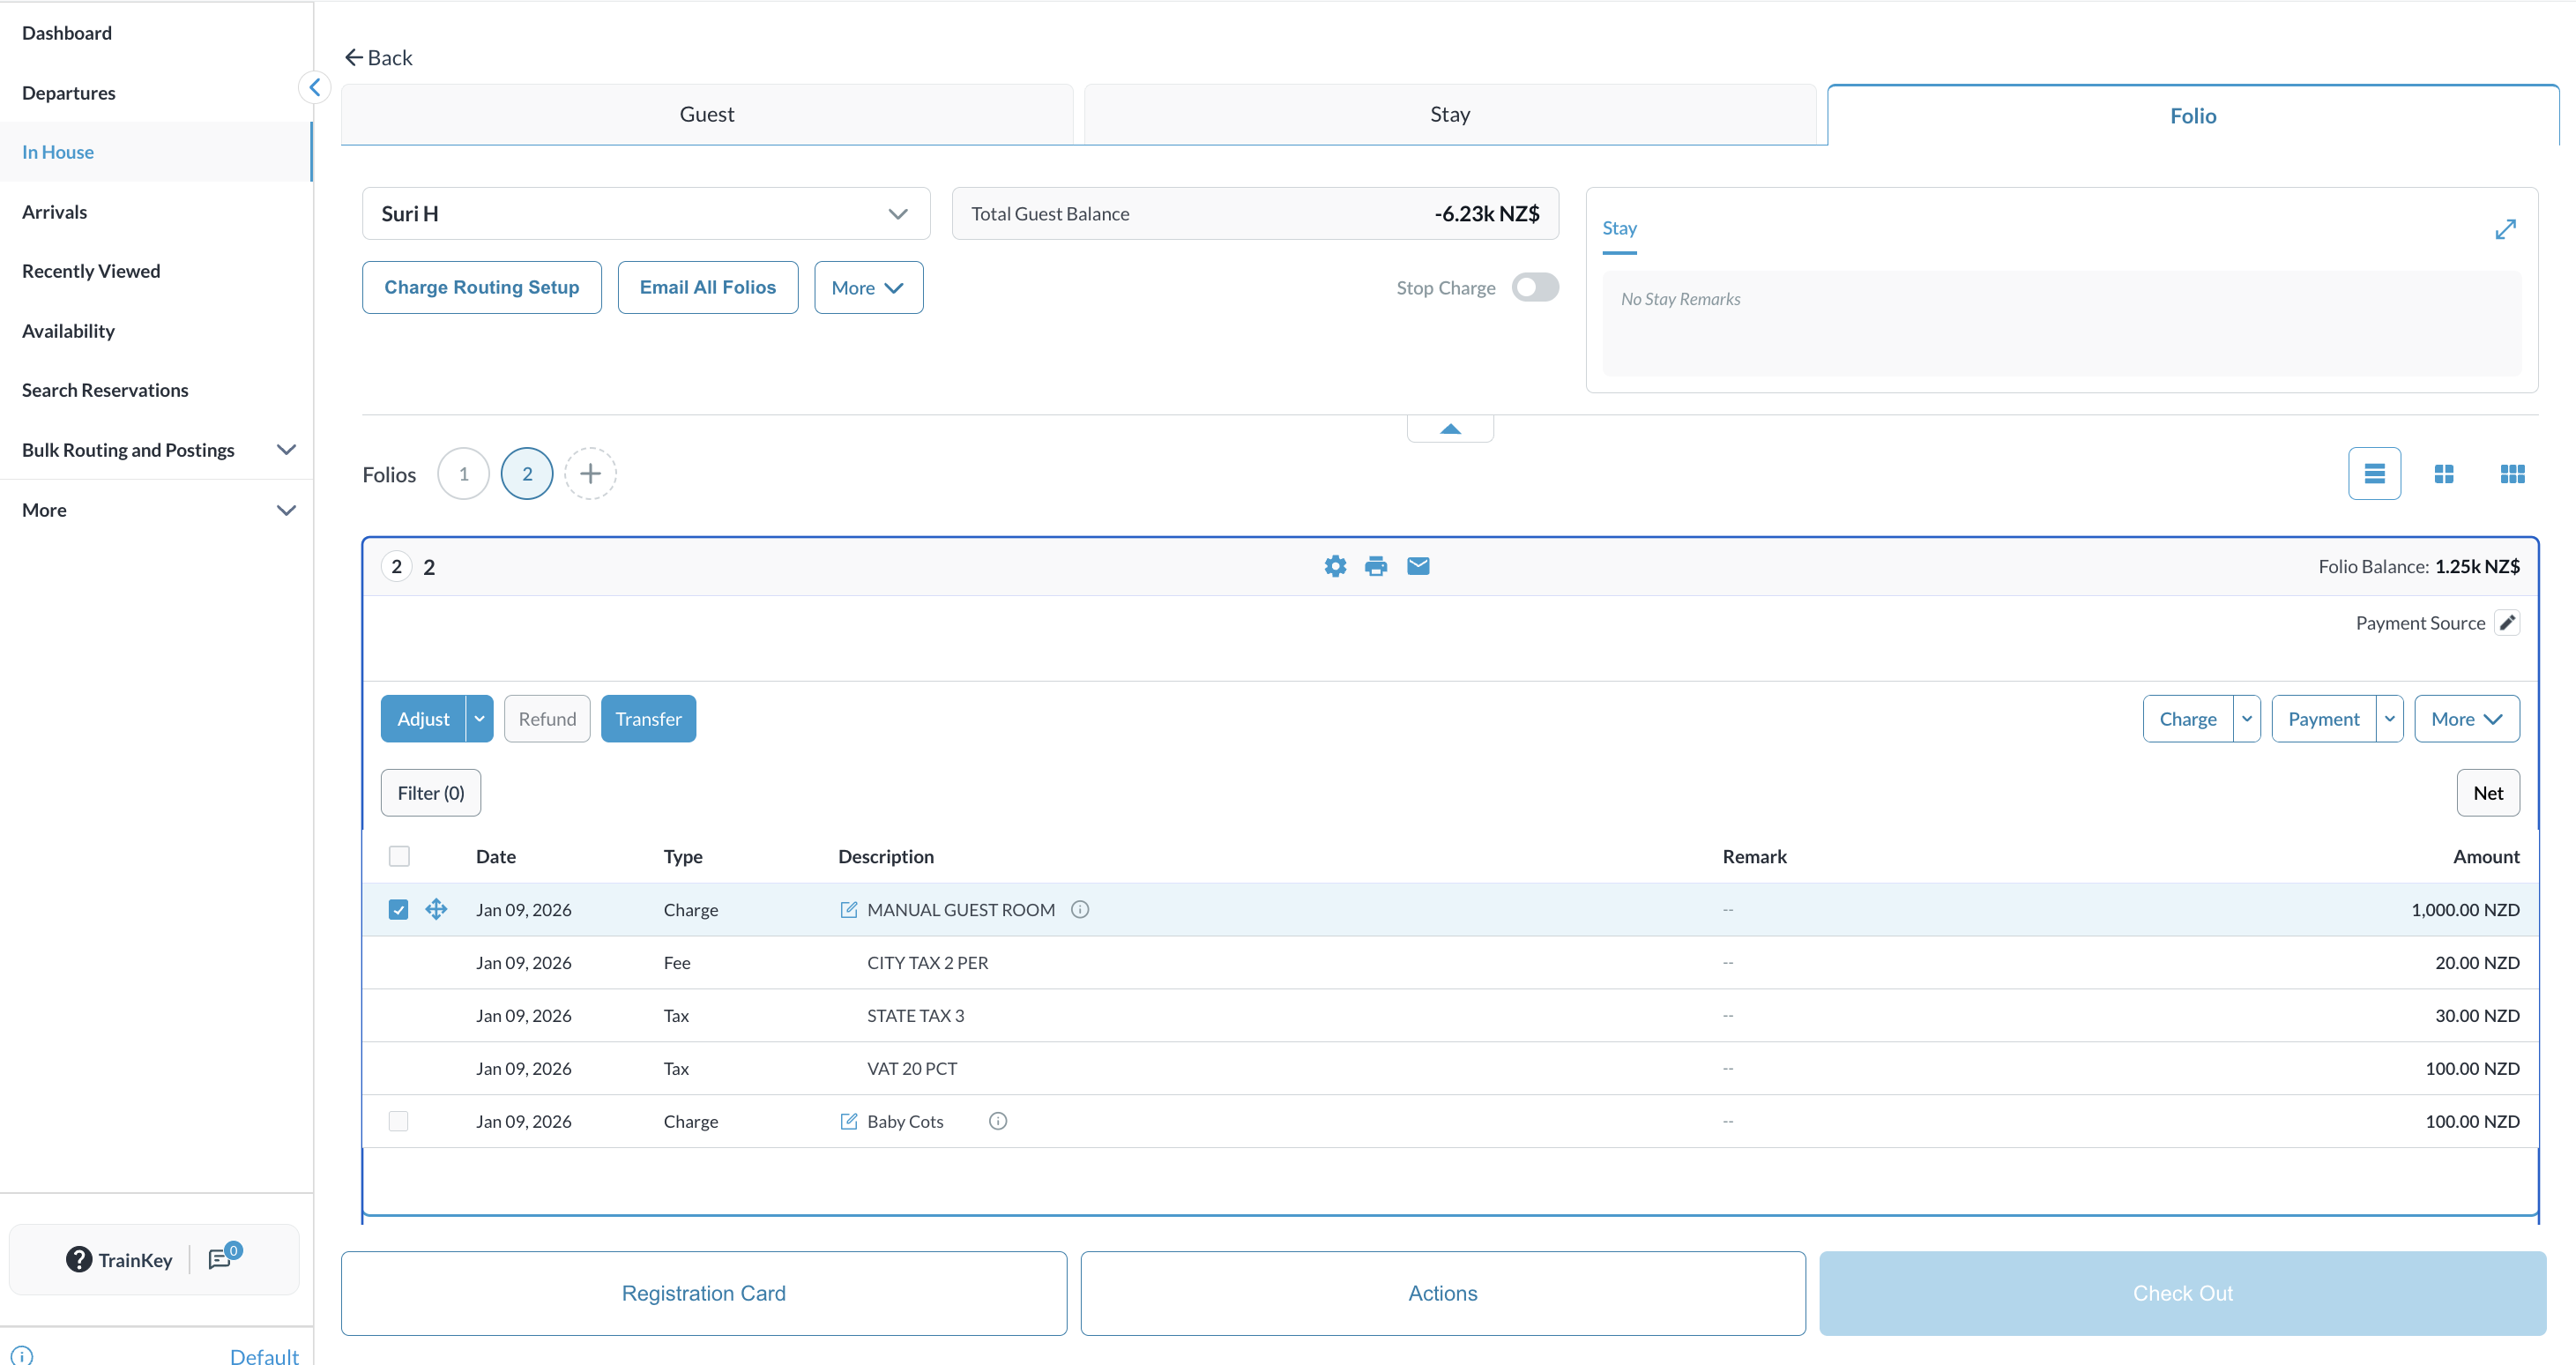Check the Baby Cots row checkbox
Viewport: 2576px width, 1365px height.
coord(398,1121)
